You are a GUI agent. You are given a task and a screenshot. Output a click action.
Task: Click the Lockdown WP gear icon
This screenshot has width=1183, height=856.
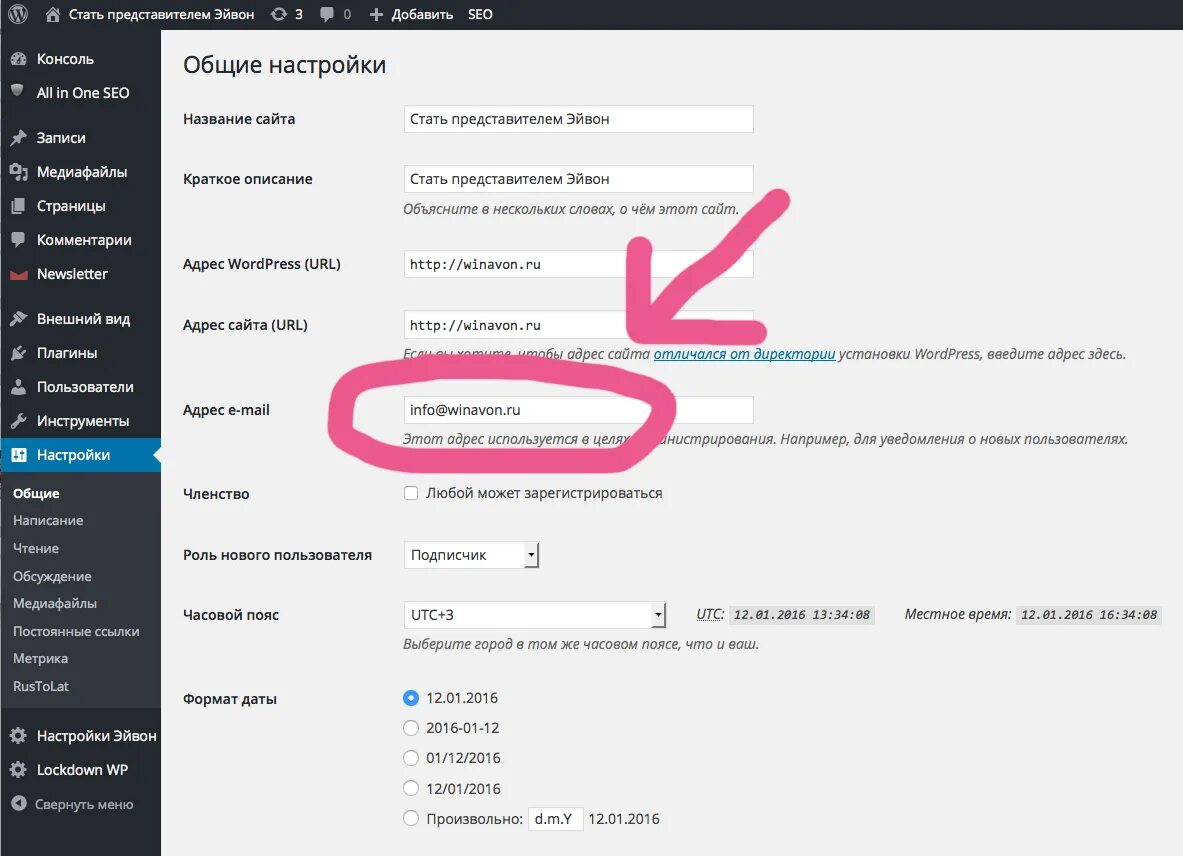18,769
